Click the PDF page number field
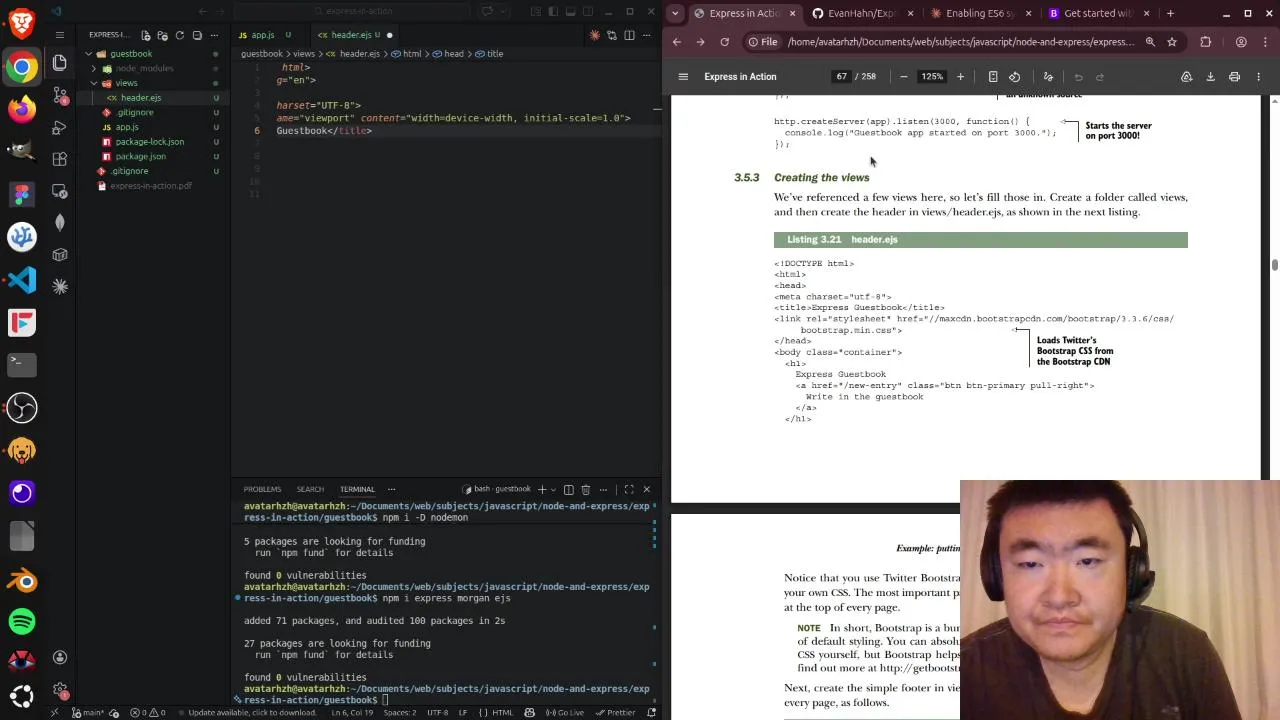Screen dimensions: 1280x720 [x=842, y=77]
